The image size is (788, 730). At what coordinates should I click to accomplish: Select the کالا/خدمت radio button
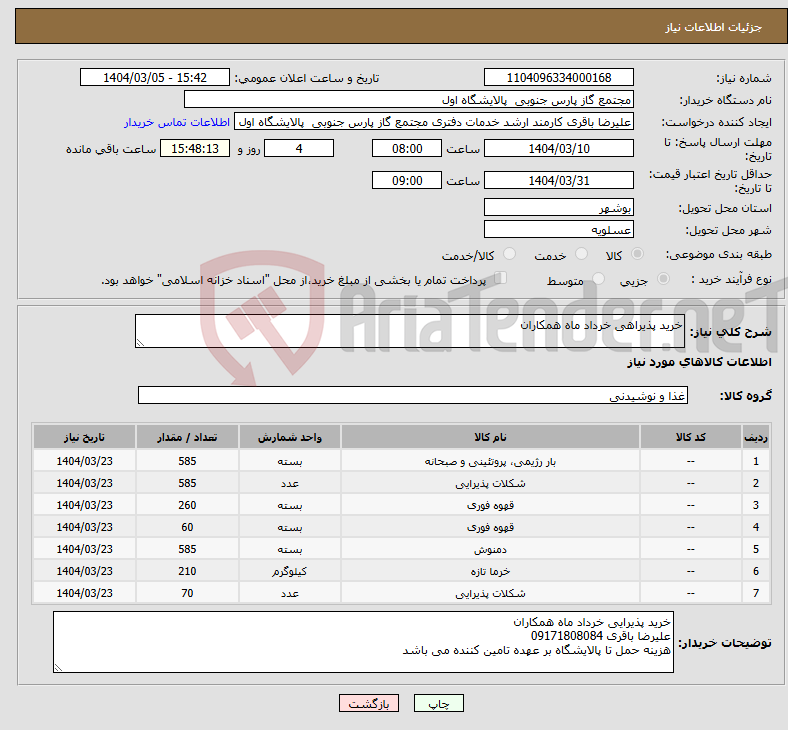[509, 254]
